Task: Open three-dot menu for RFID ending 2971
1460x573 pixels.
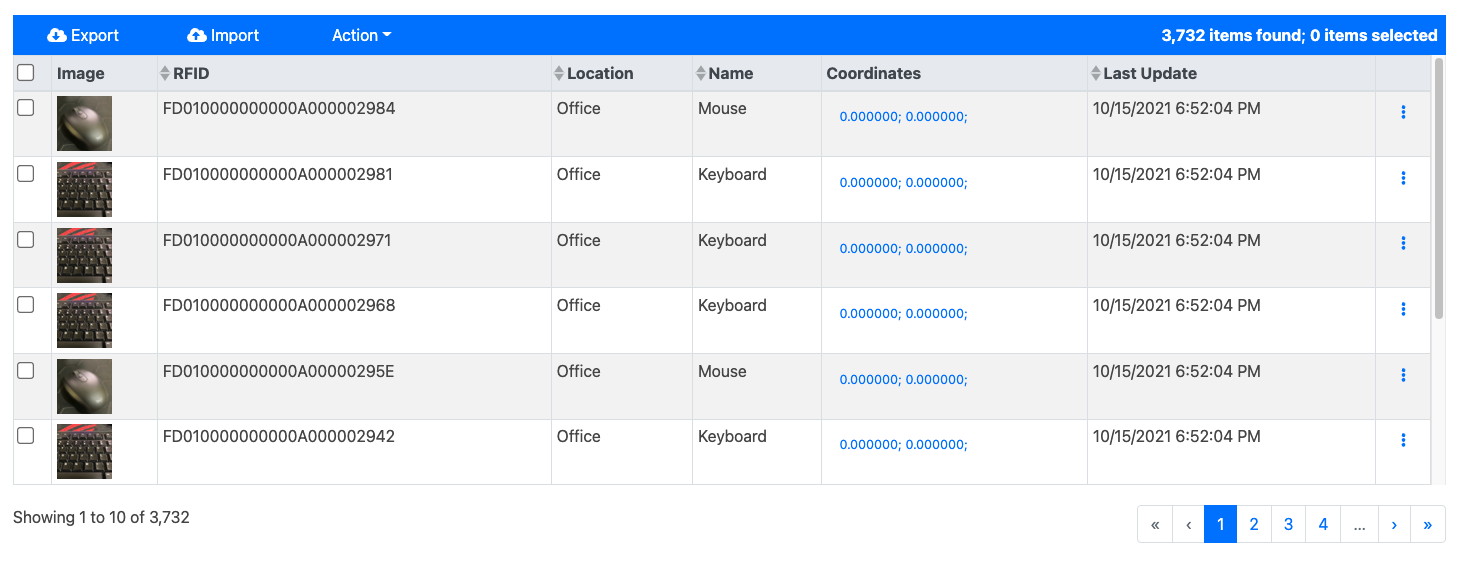Action: (1403, 243)
